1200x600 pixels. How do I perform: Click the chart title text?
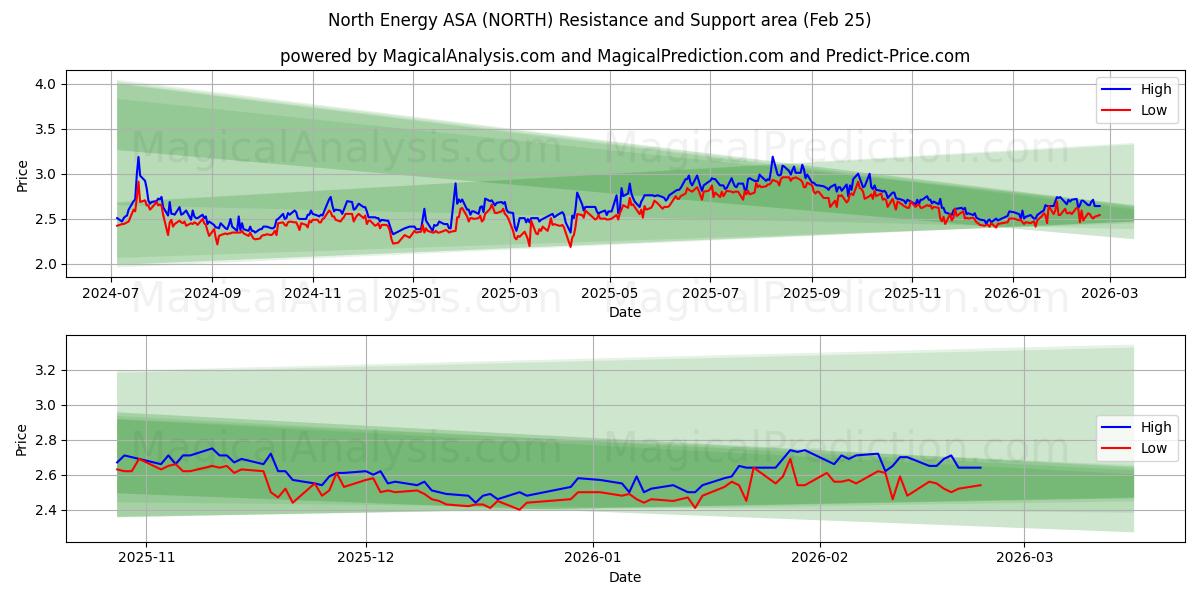point(600,19)
